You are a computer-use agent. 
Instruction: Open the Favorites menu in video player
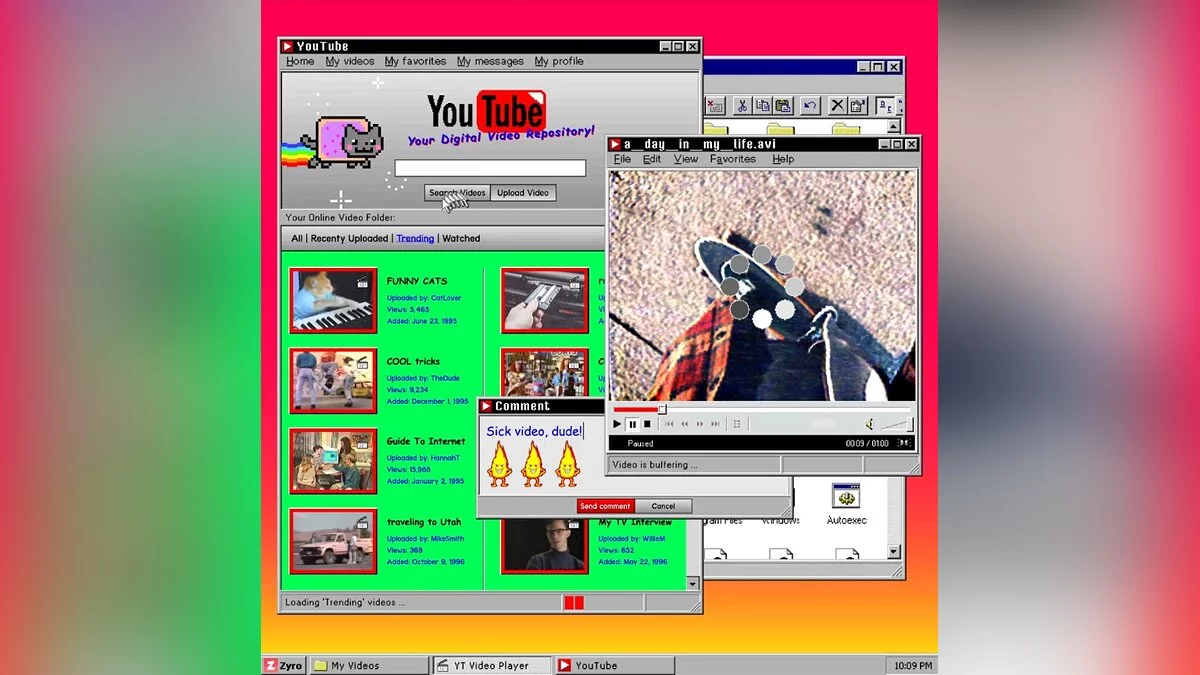(733, 159)
